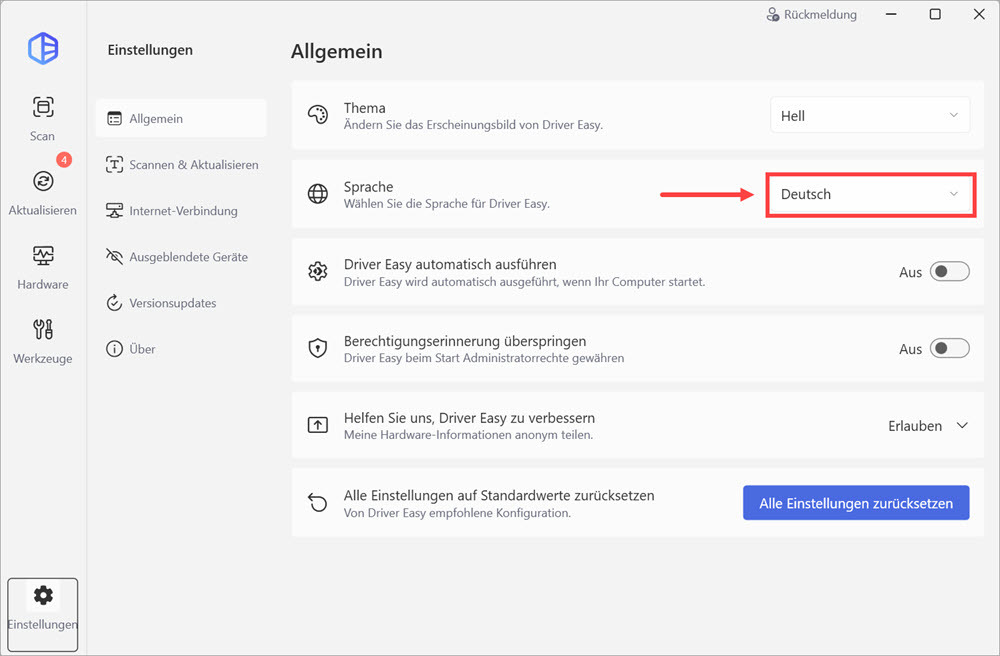Open Scannen & Aktualisieren settings
1000x656 pixels.
(181, 164)
